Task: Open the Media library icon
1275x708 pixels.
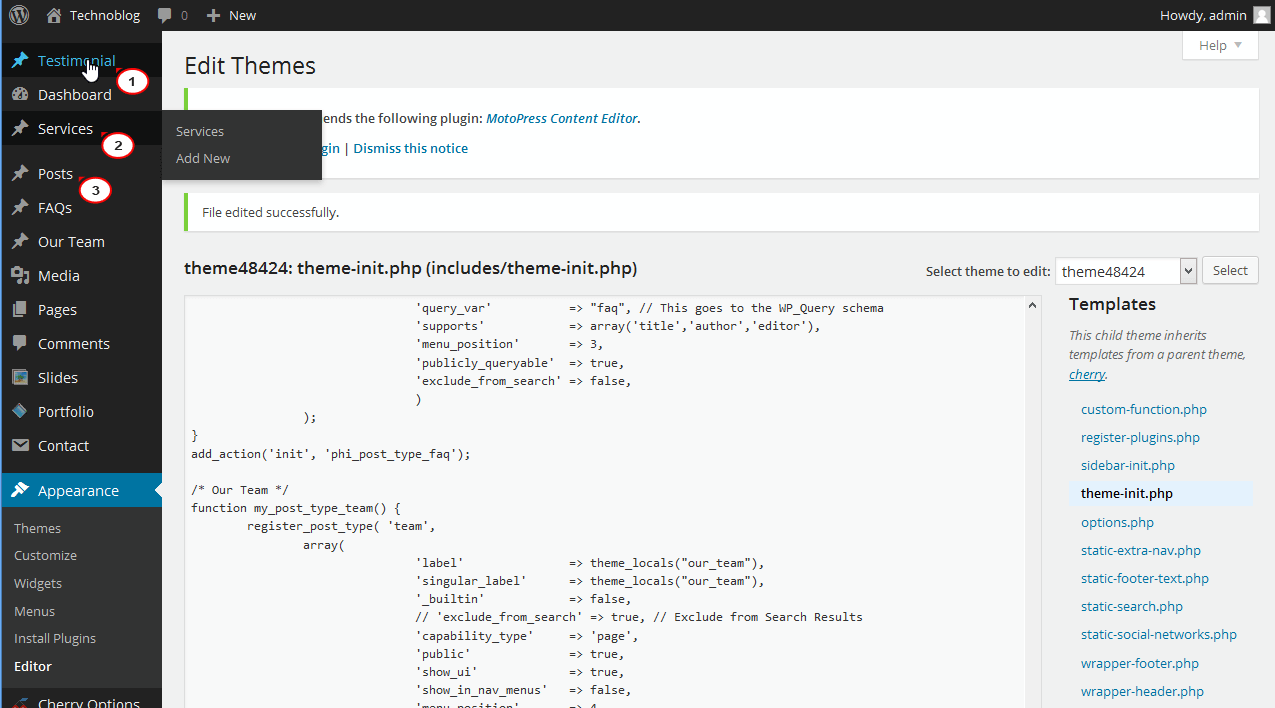Action: [x=22, y=275]
